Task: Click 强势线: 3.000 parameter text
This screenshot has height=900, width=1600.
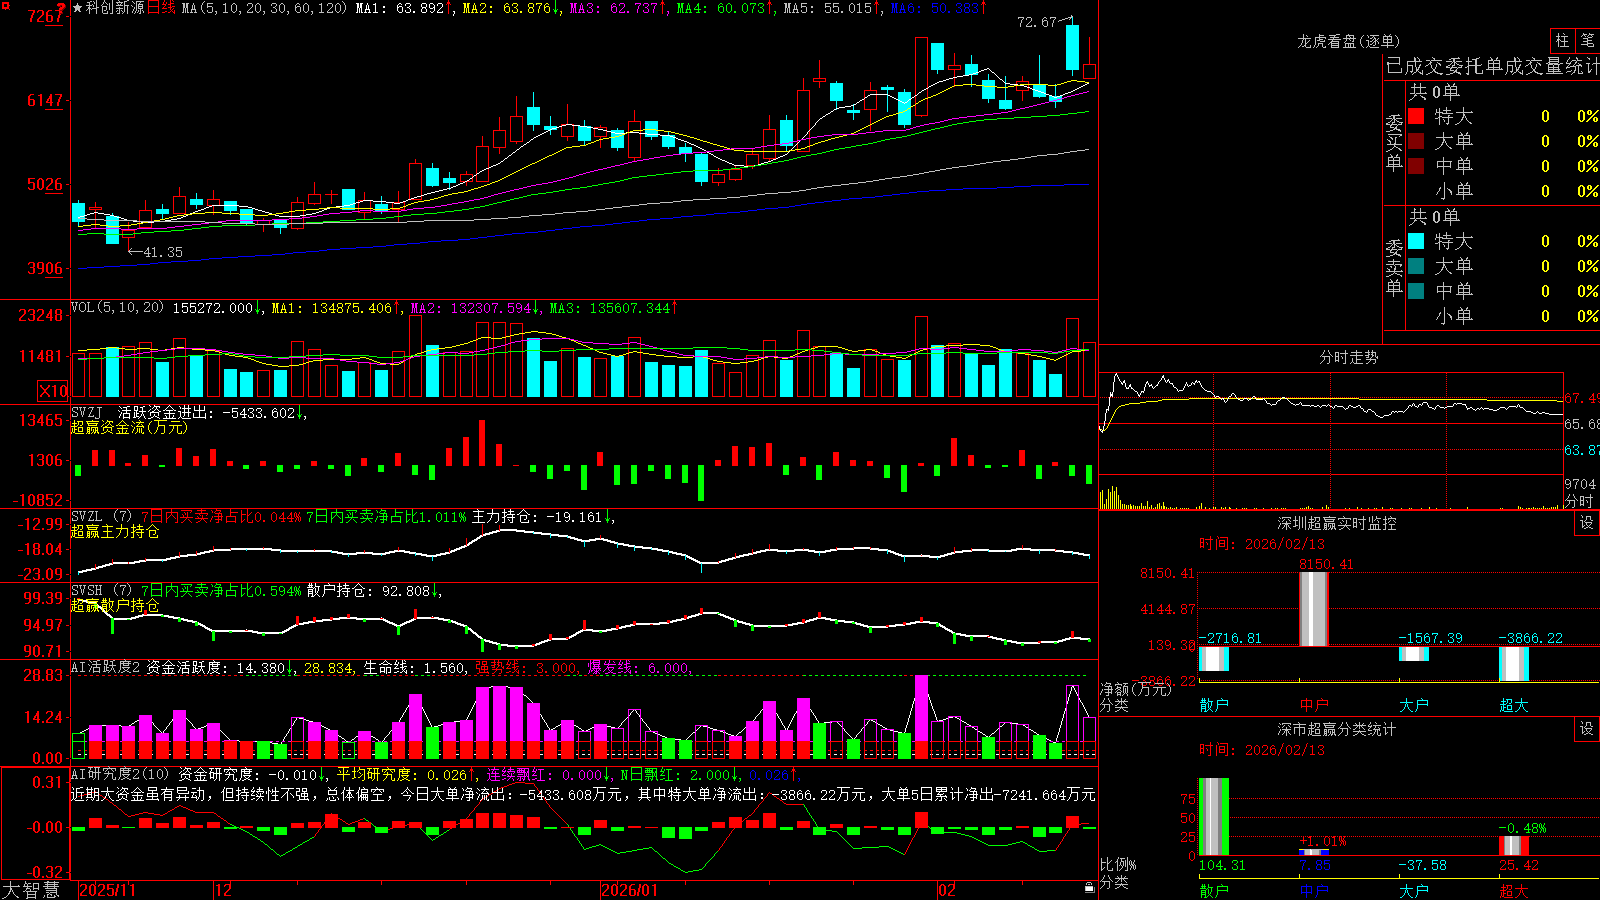Action: pyautogui.click(x=526, y=668)
